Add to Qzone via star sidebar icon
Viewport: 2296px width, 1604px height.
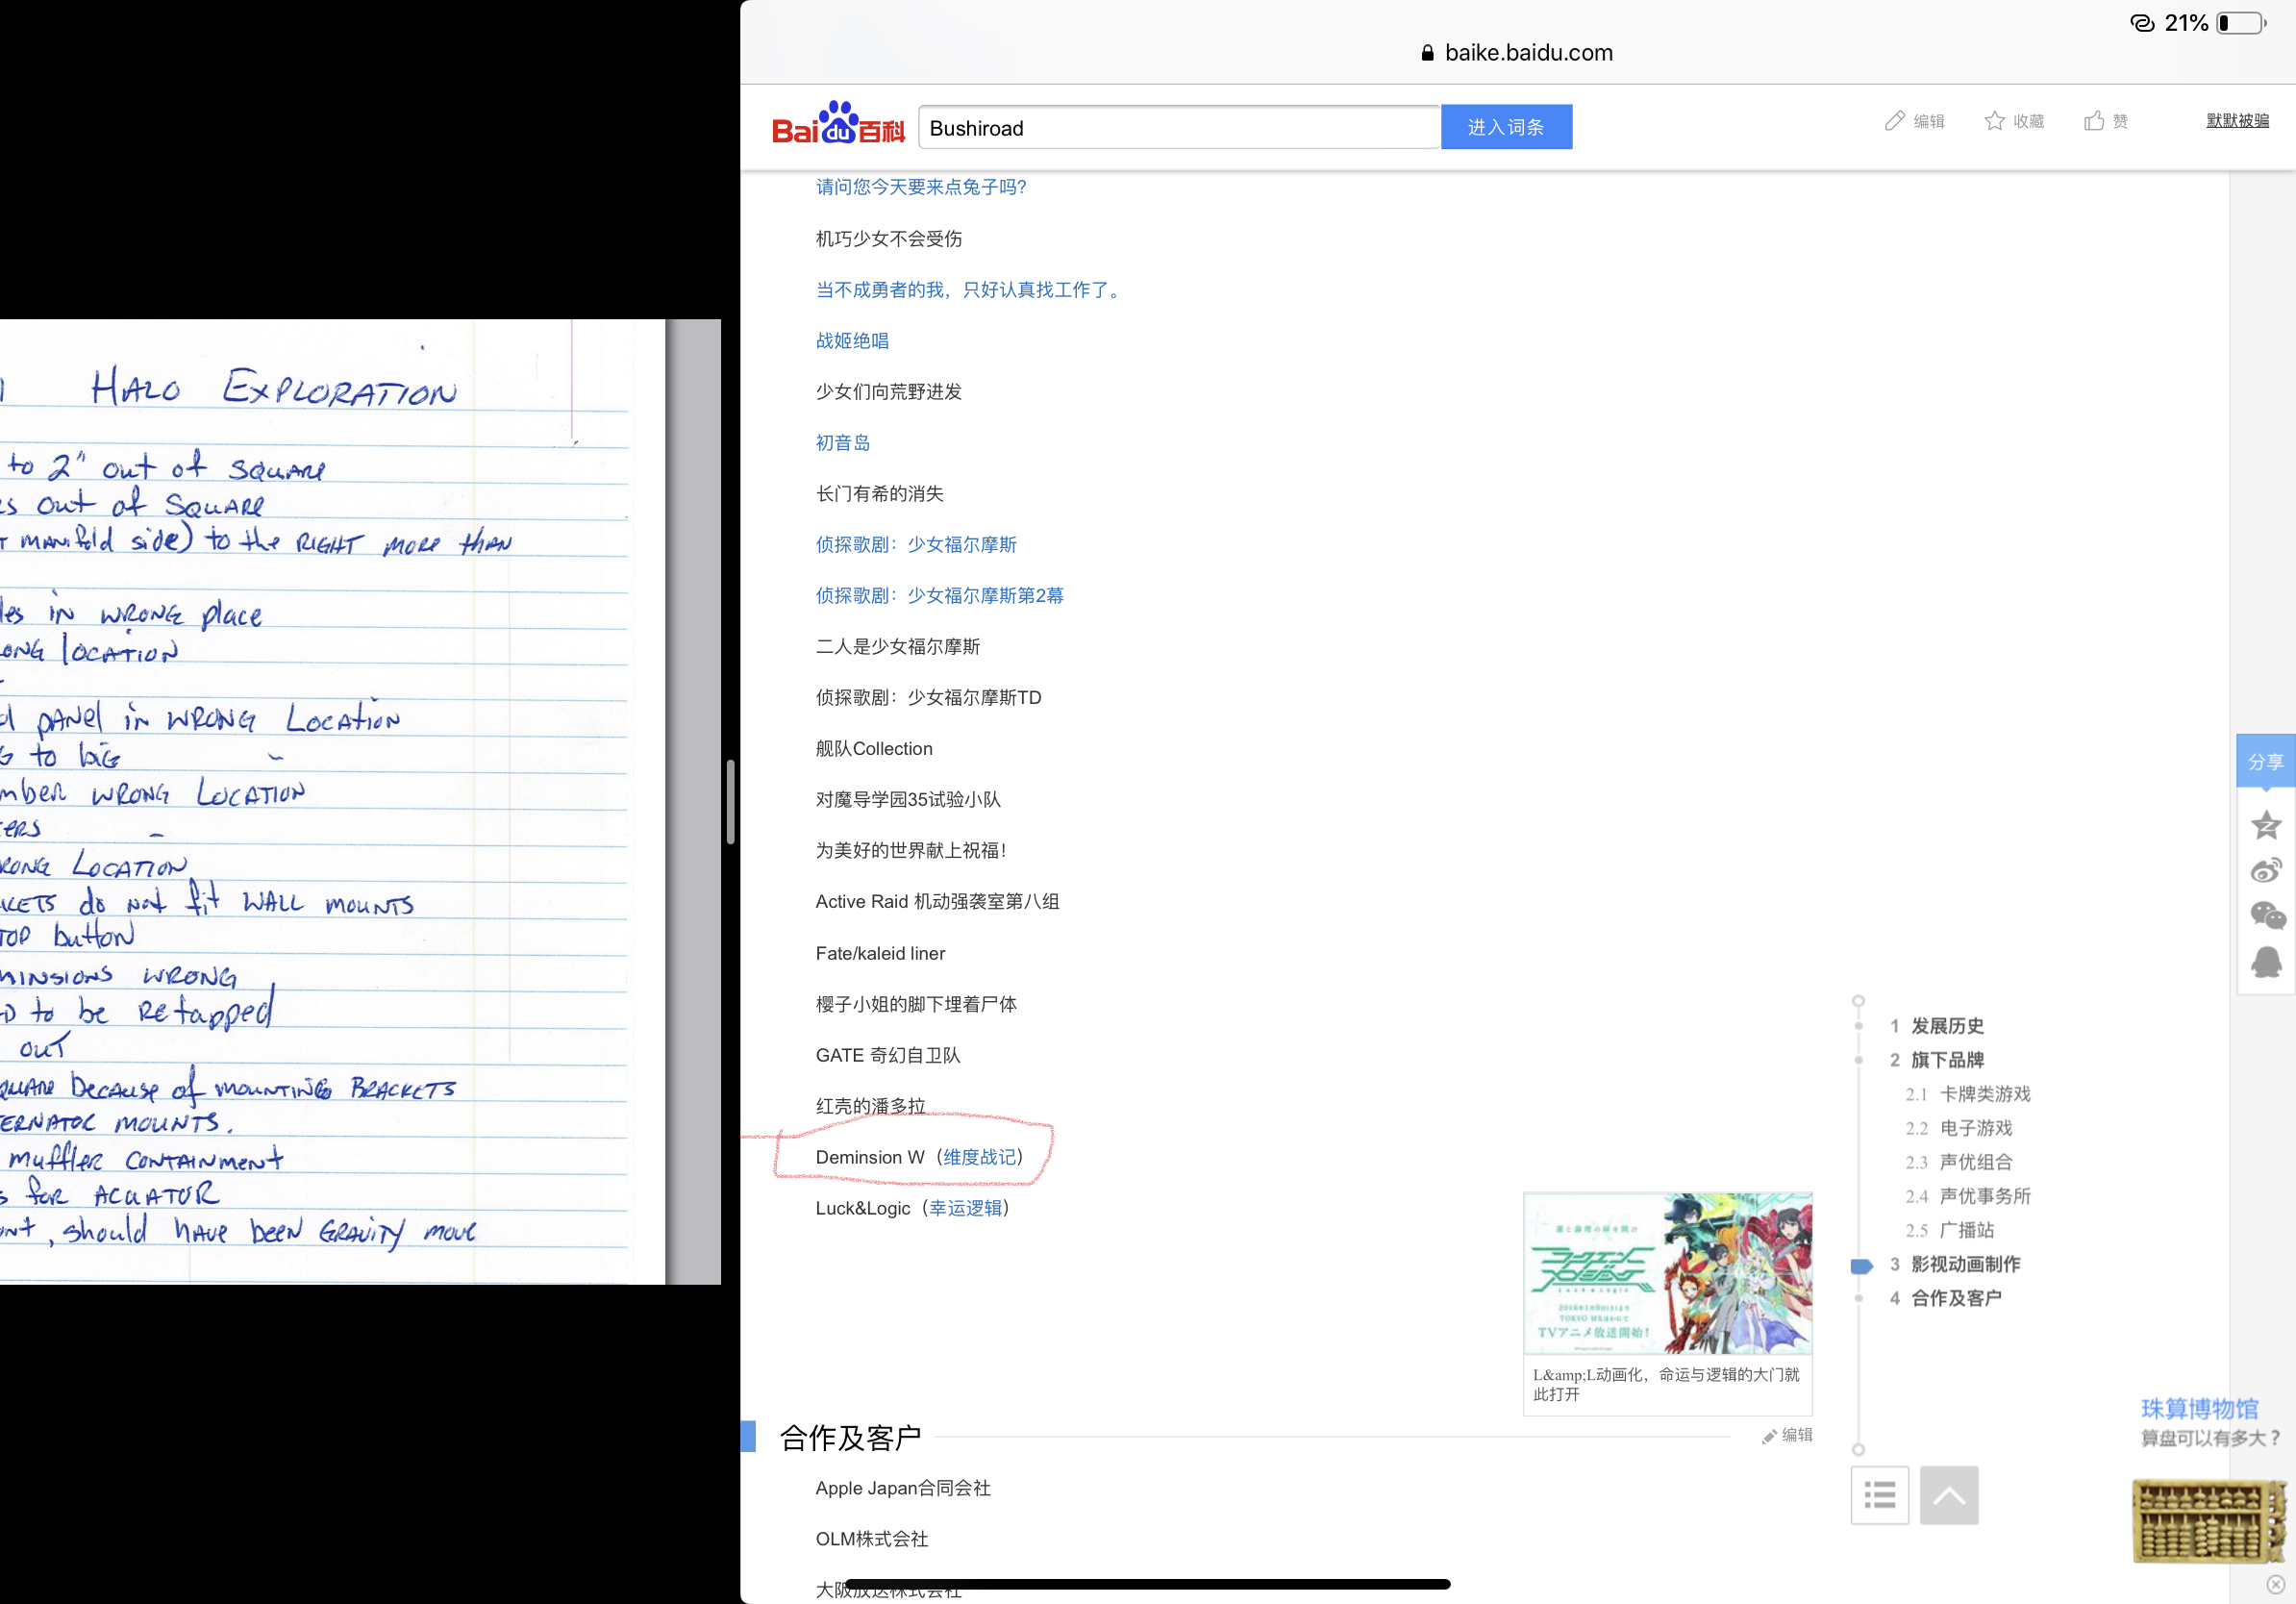2265,825
